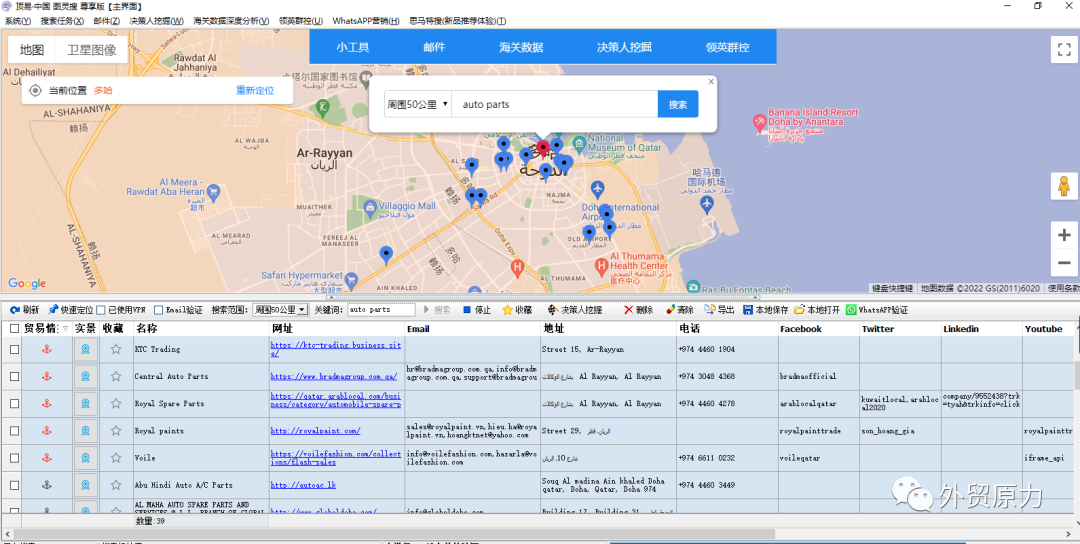Click the fullscreen map icon
The width and height of the screenshot is (1080, 544).
point(1064,50)
